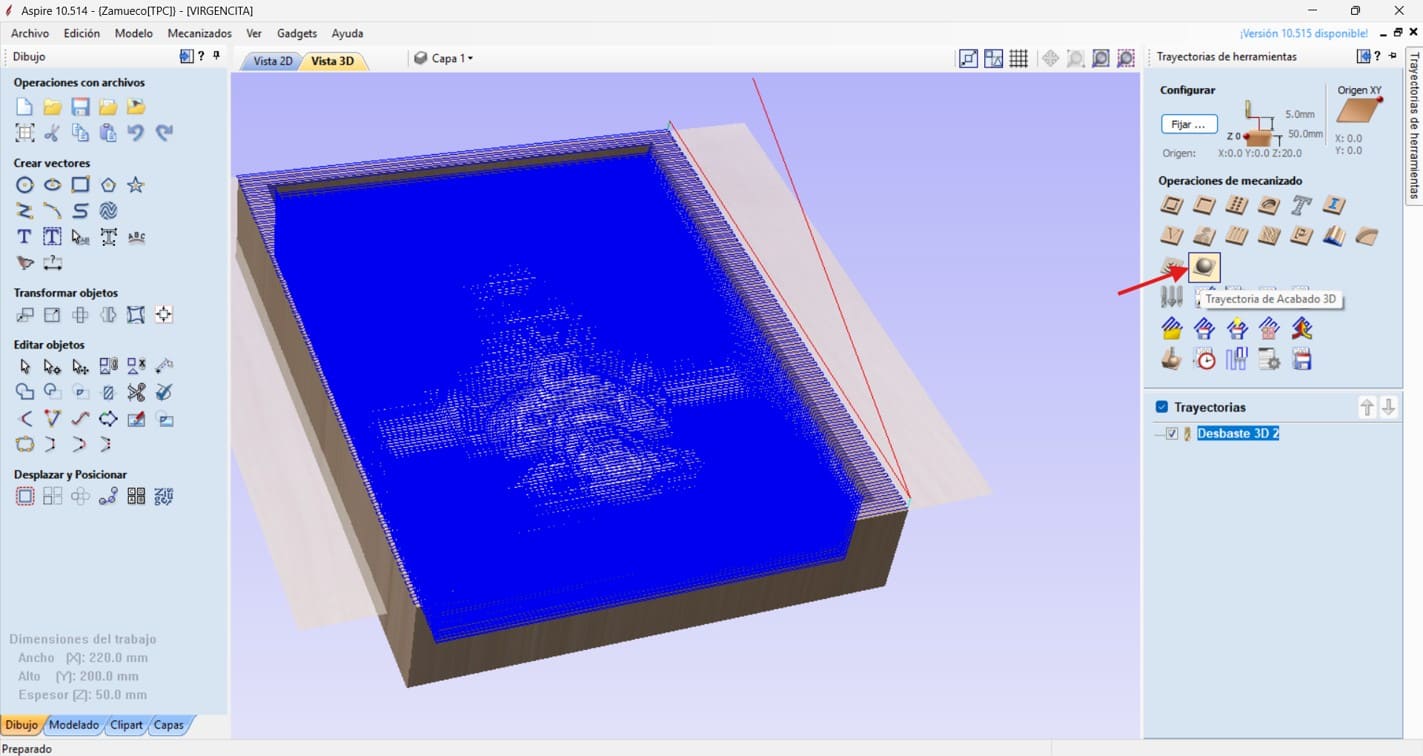Draw a circle vector
Viewport: 1423px width, 756px height.
tap(25, 185)
